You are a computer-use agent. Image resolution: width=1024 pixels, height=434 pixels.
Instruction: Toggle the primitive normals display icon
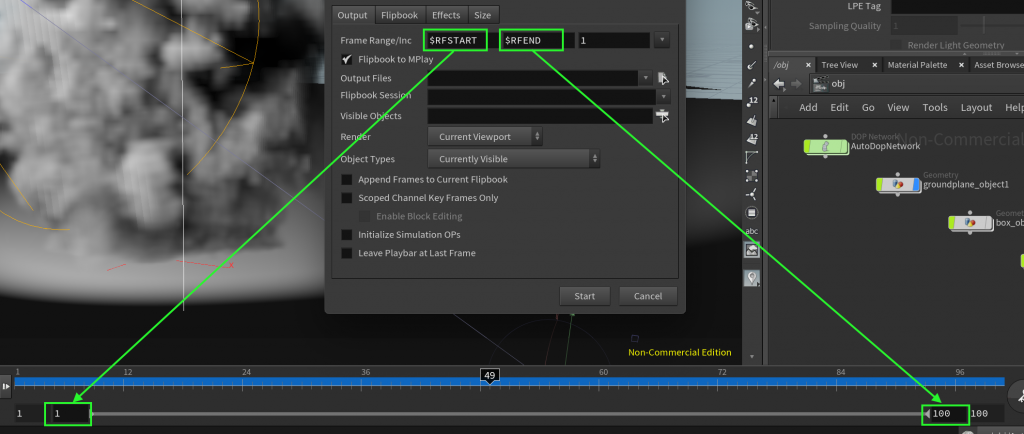[752, 120]
